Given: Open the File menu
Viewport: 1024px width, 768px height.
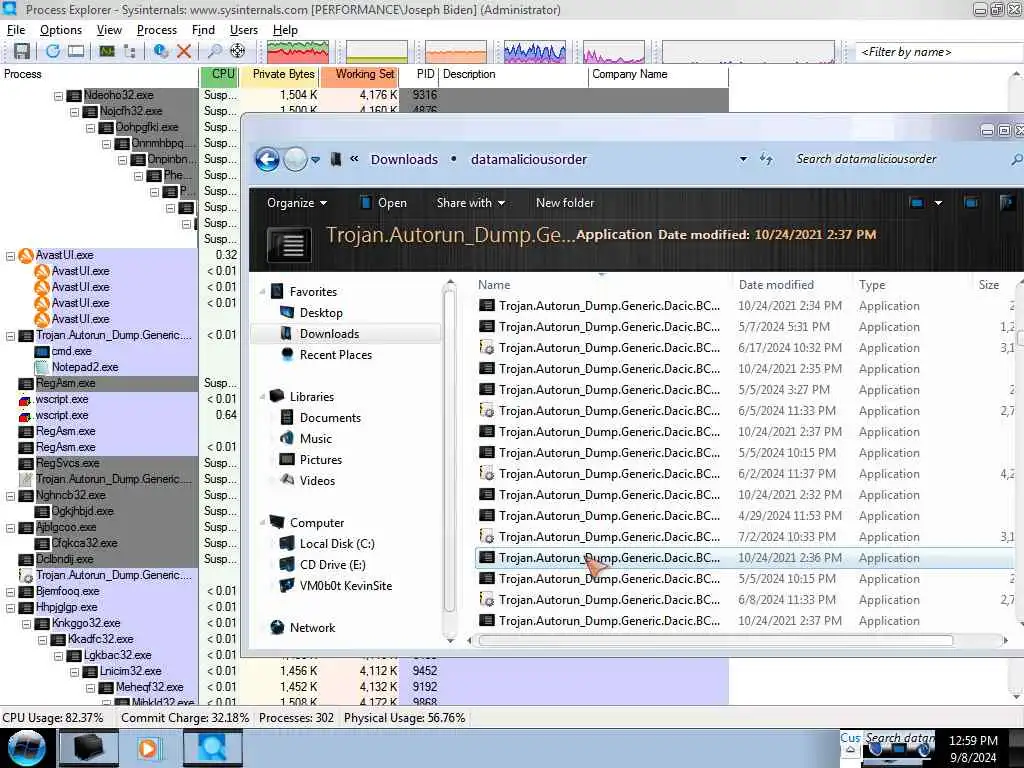Looking at the screenshot, I should click(x=16, y=30).
